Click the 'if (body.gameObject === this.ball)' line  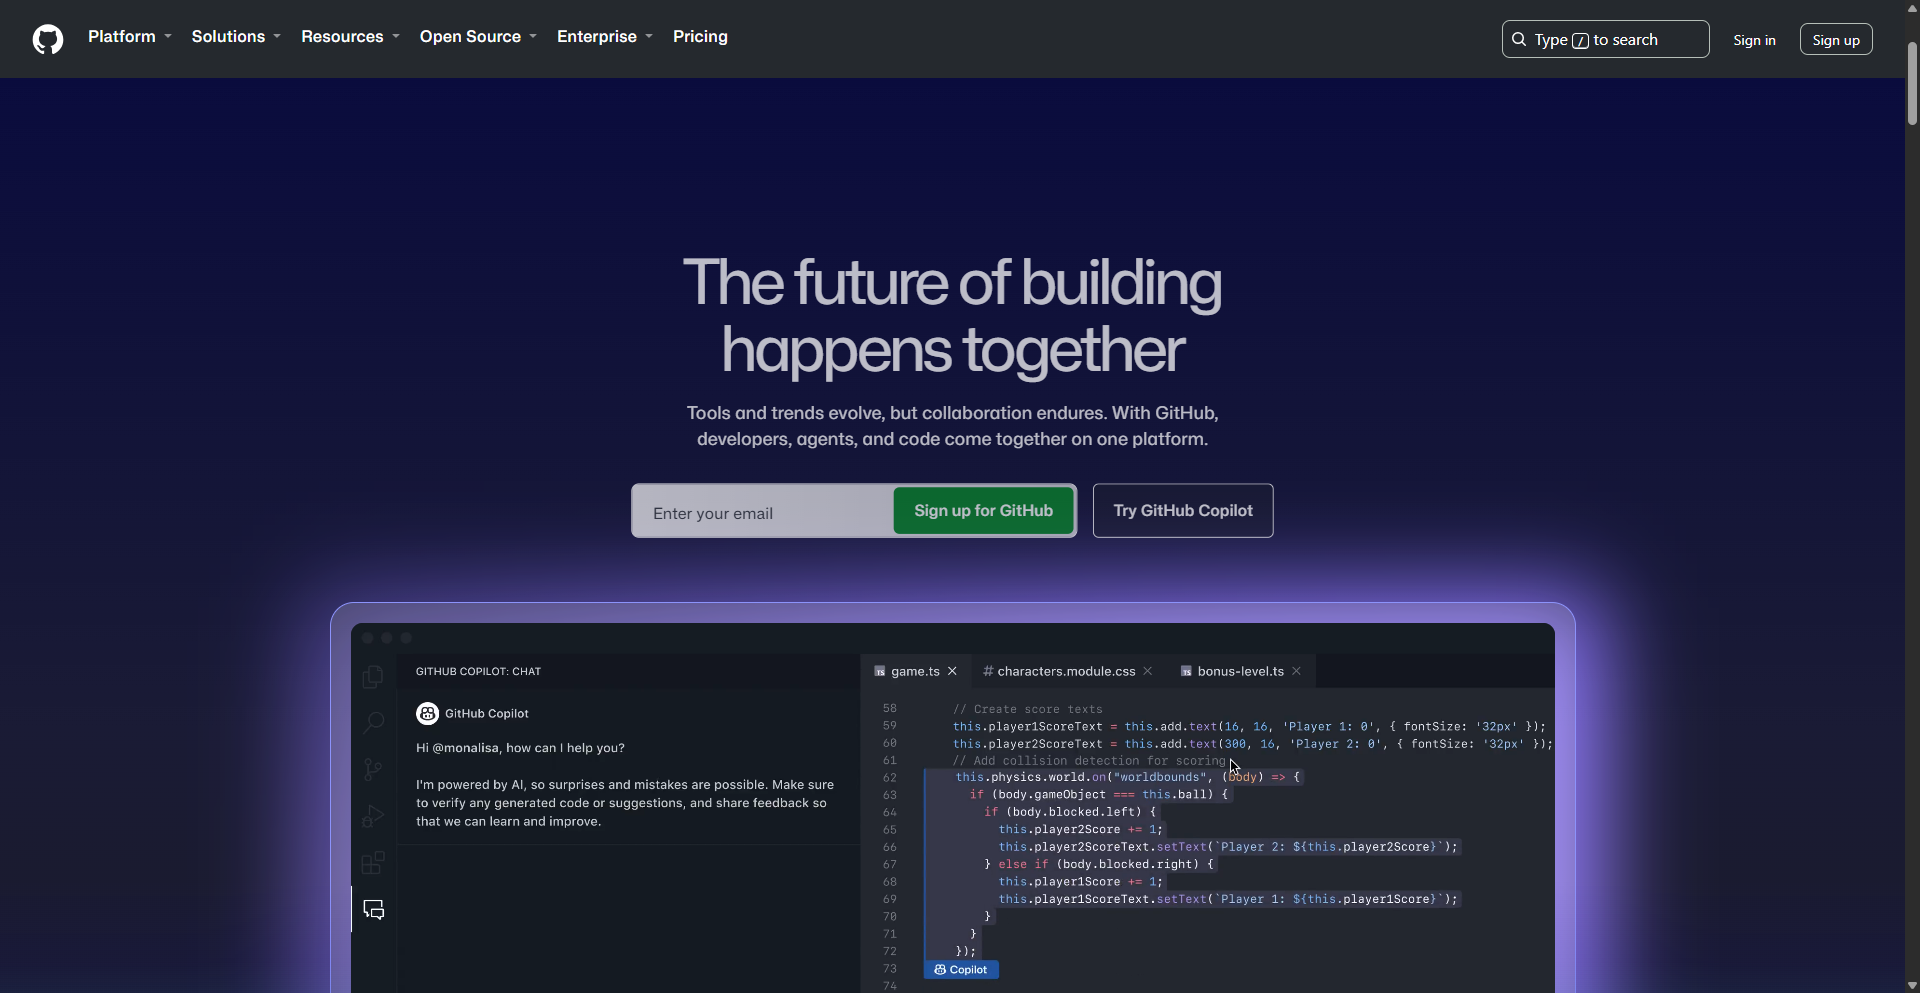(x=1098, y=795)
